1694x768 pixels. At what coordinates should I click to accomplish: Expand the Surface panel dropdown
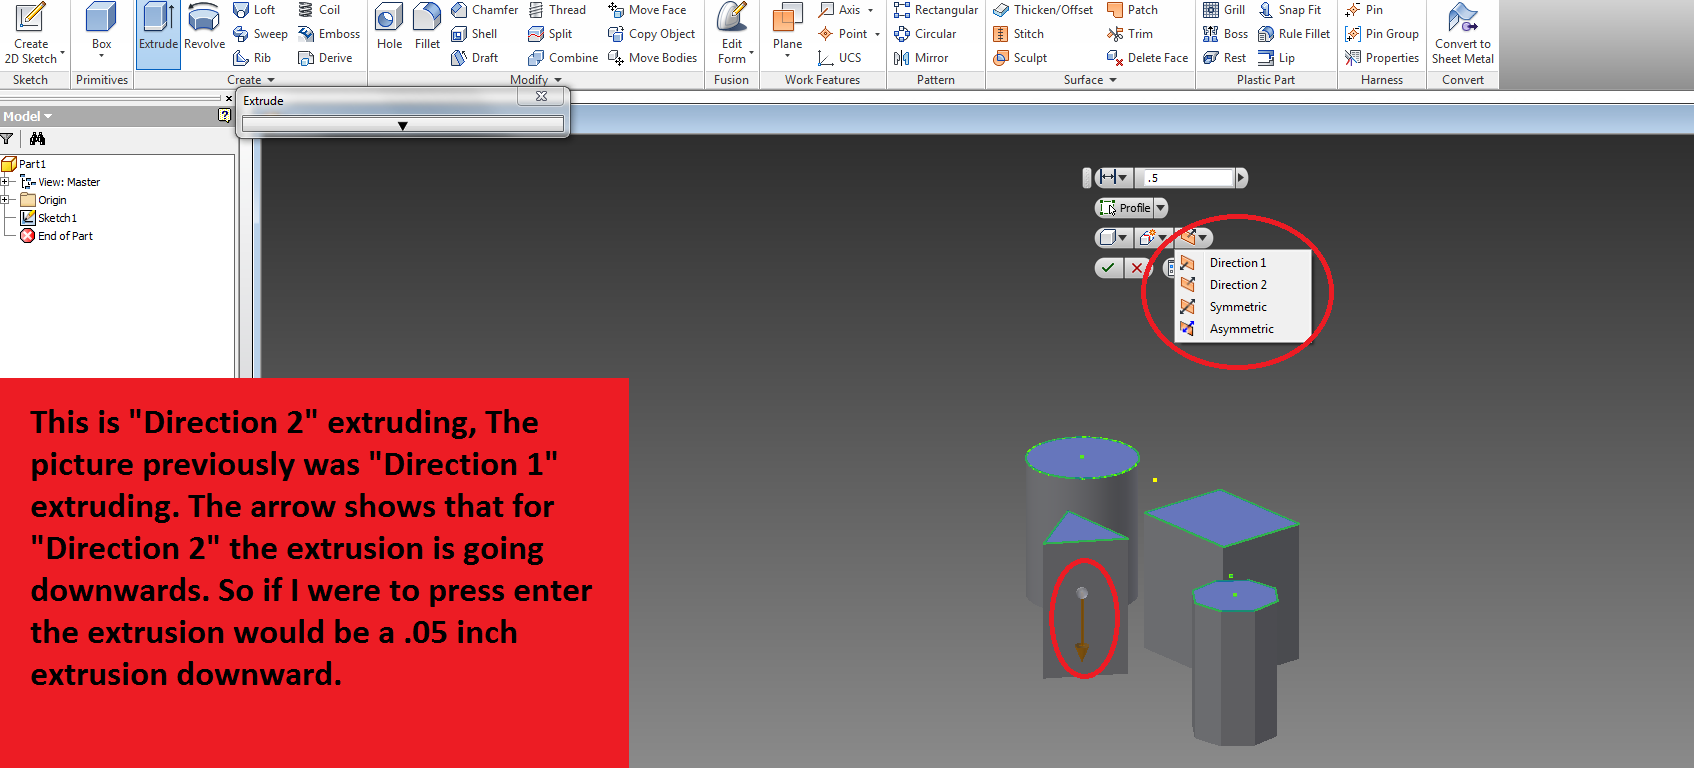pos(1113,80)
